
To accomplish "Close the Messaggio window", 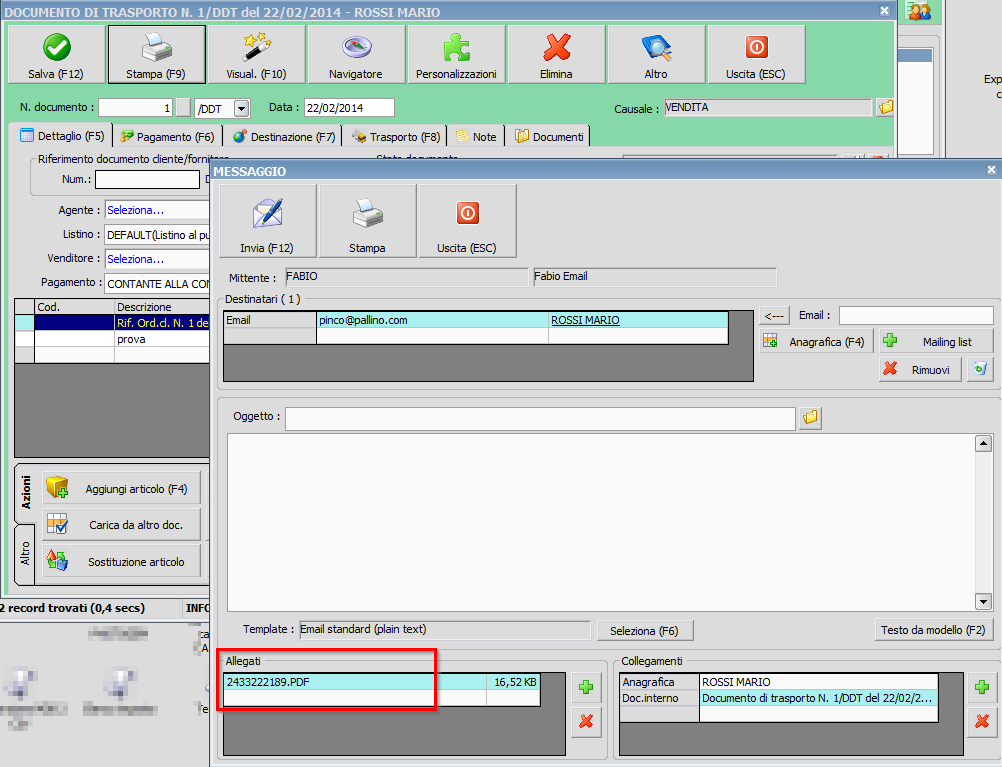I will (991, 169).
